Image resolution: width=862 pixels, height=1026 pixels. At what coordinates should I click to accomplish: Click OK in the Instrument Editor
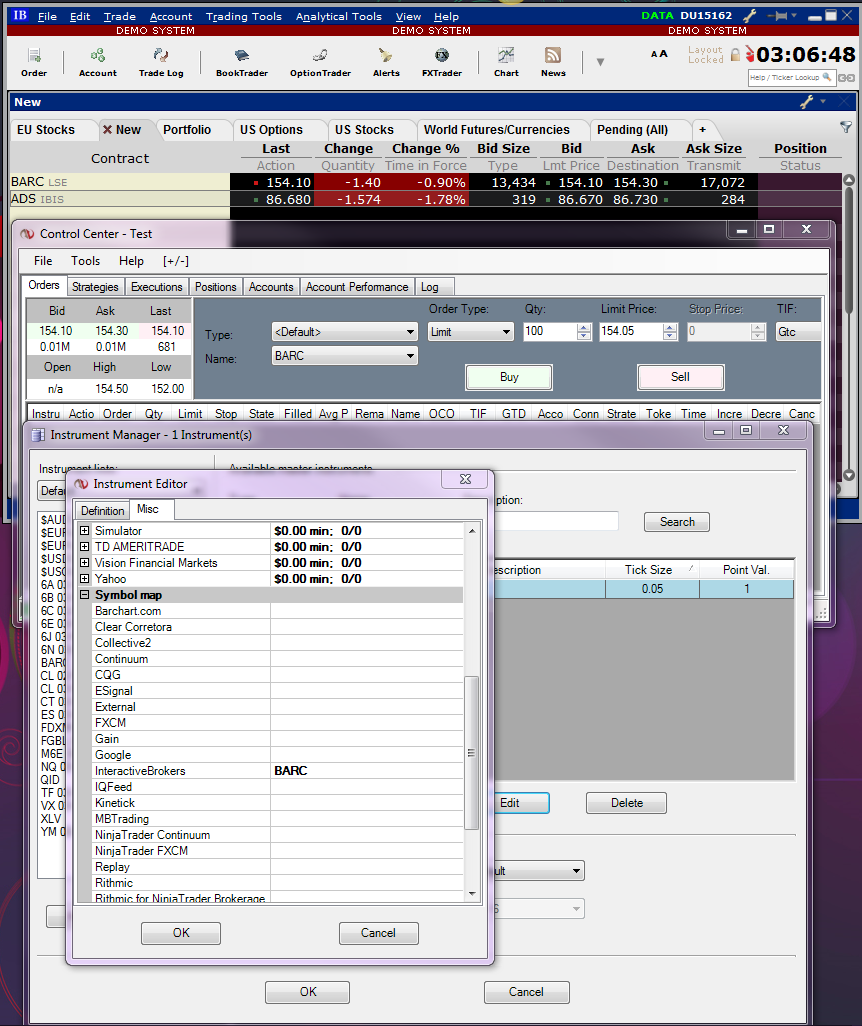(x=181, y=933)
